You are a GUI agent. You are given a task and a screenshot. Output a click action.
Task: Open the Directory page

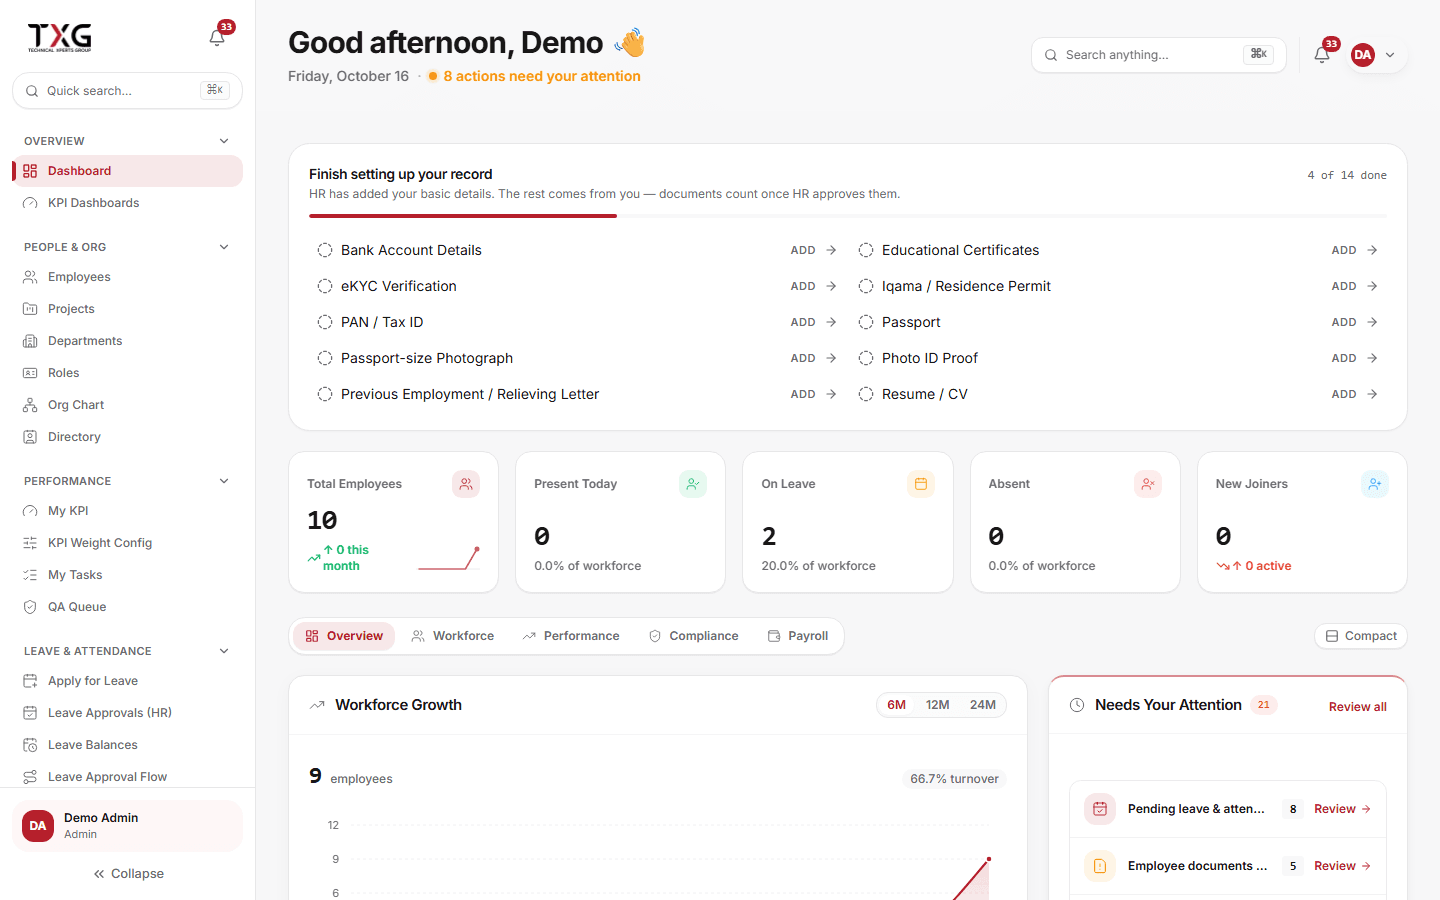coord(127,437)
